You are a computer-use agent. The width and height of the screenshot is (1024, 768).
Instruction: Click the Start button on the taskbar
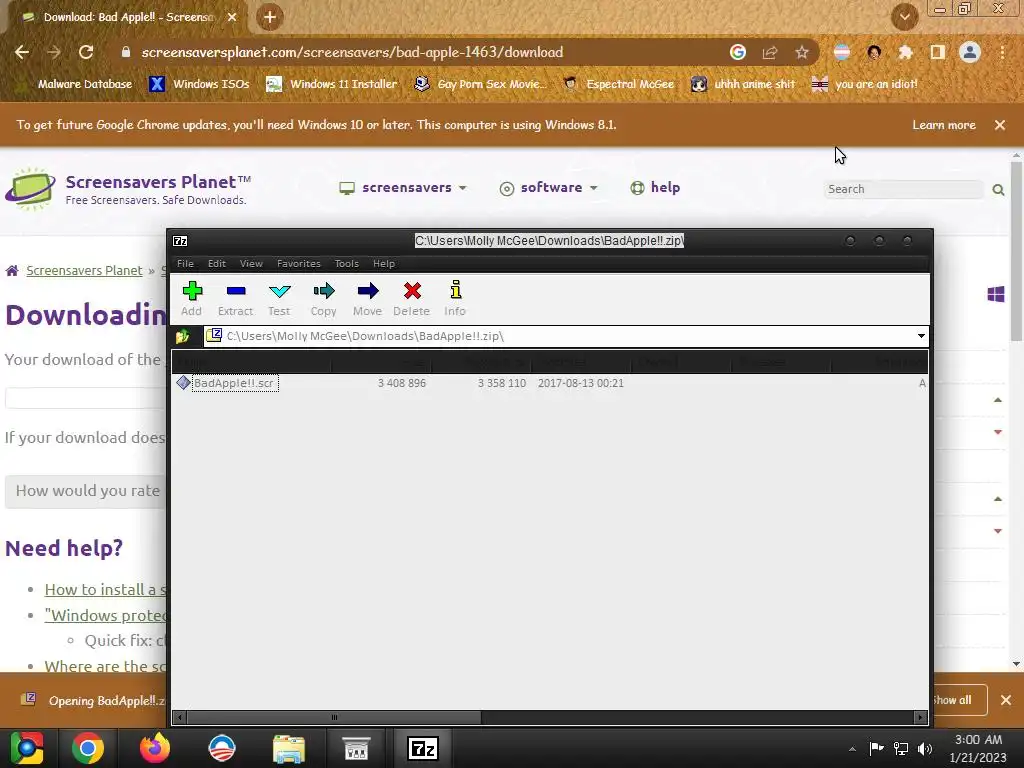[27, 748]
